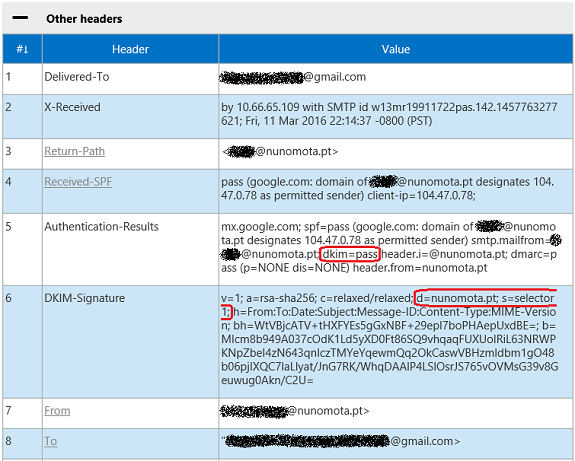Open the To header link

[x=51, y=441]
